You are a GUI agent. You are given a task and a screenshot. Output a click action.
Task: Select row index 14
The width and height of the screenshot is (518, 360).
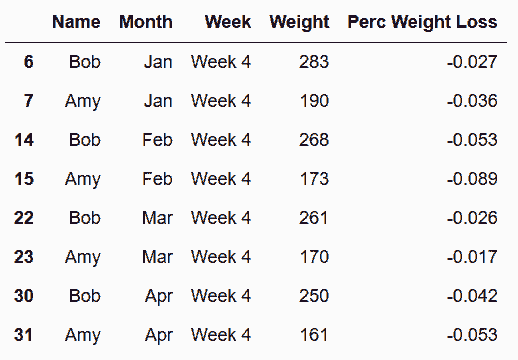(x=24, y=140)
